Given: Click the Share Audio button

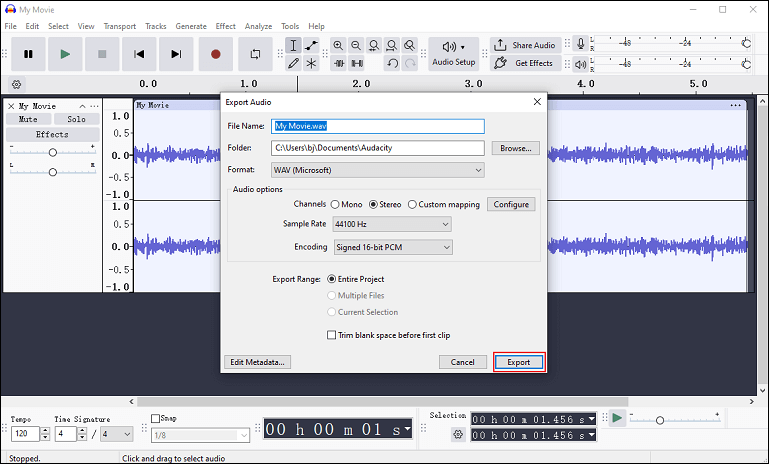Looking at the screenshot, I should (x=525, y=45).
